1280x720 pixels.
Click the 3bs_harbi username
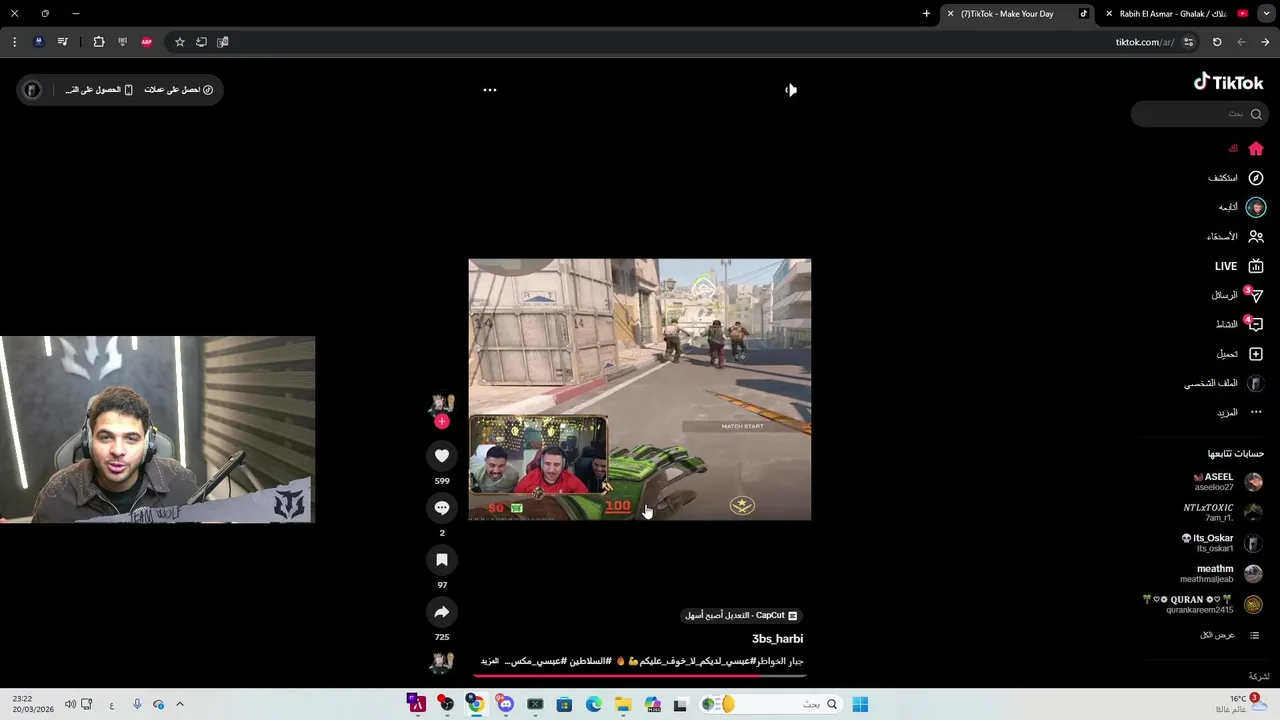(x=777, y=638)
